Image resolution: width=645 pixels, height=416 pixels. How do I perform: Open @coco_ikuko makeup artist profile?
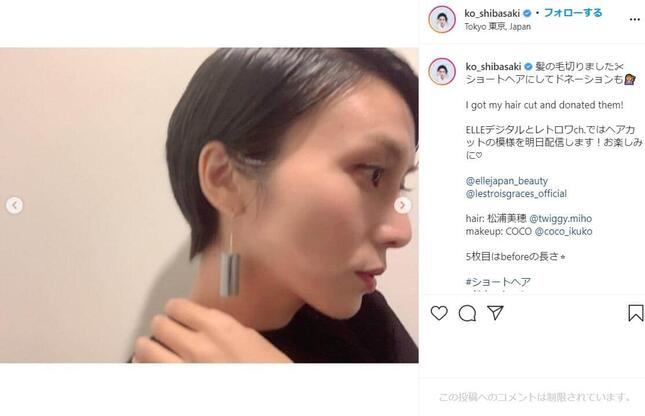(564, 231)
